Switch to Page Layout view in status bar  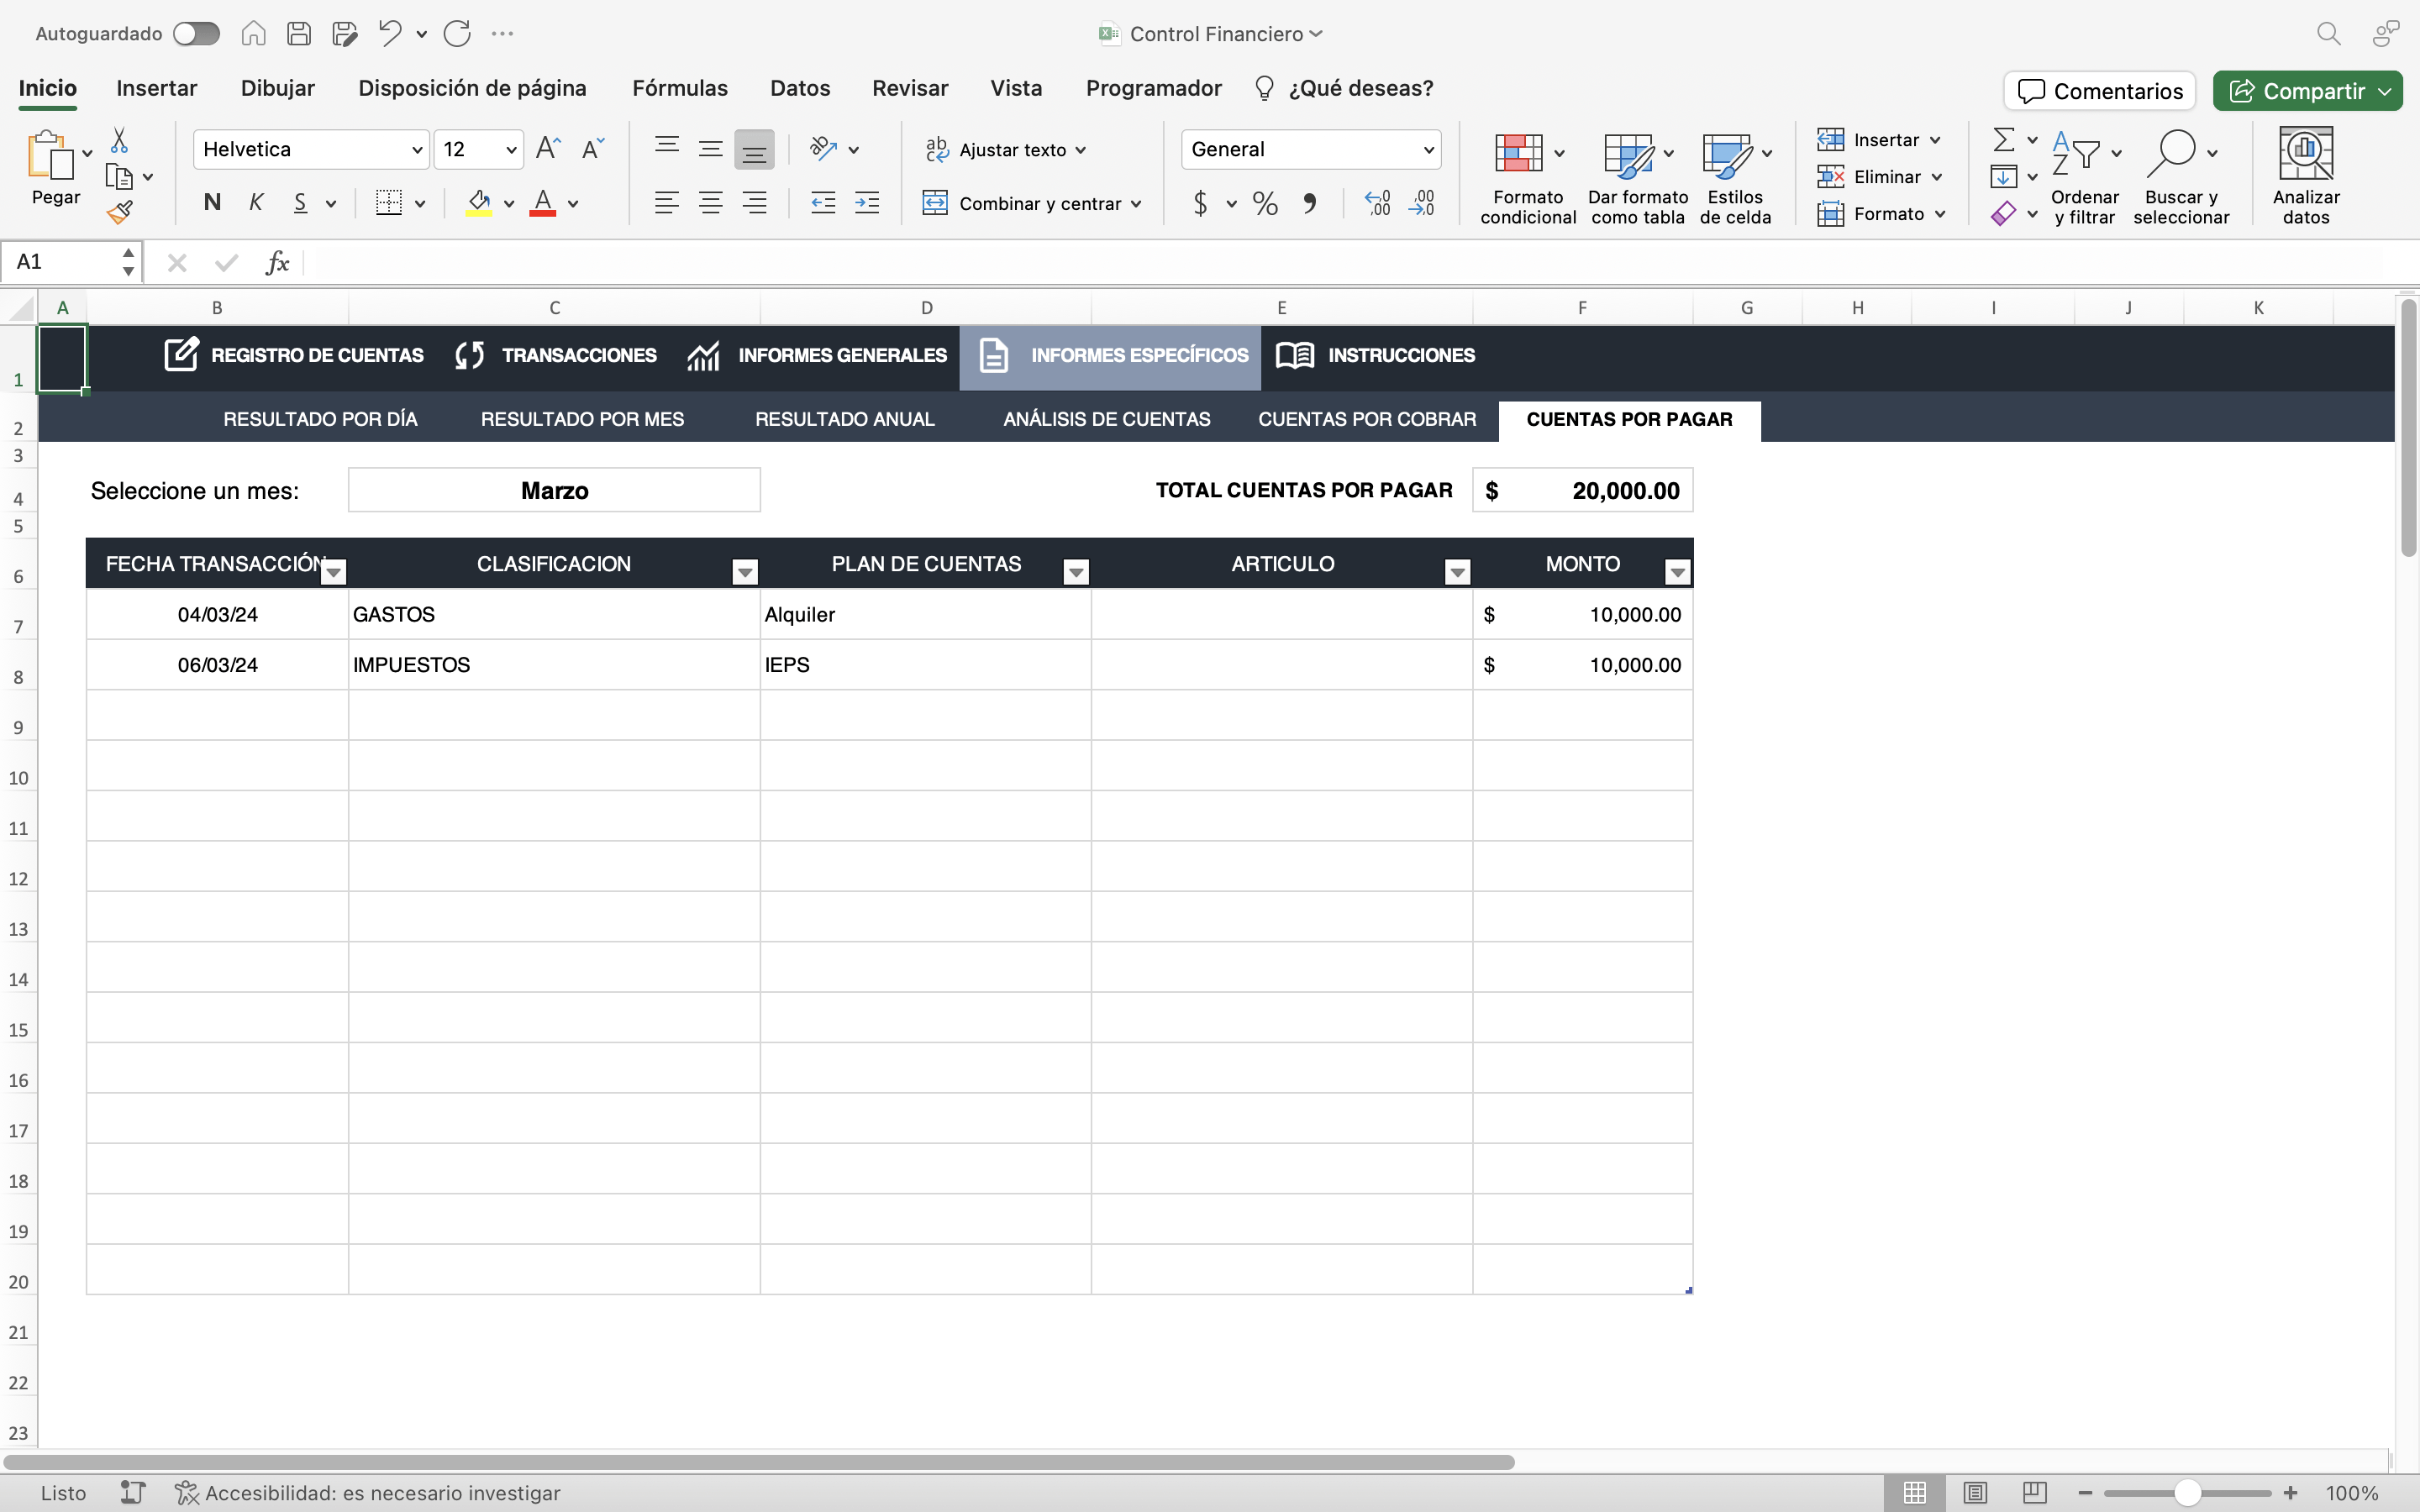[1974, 1493]
